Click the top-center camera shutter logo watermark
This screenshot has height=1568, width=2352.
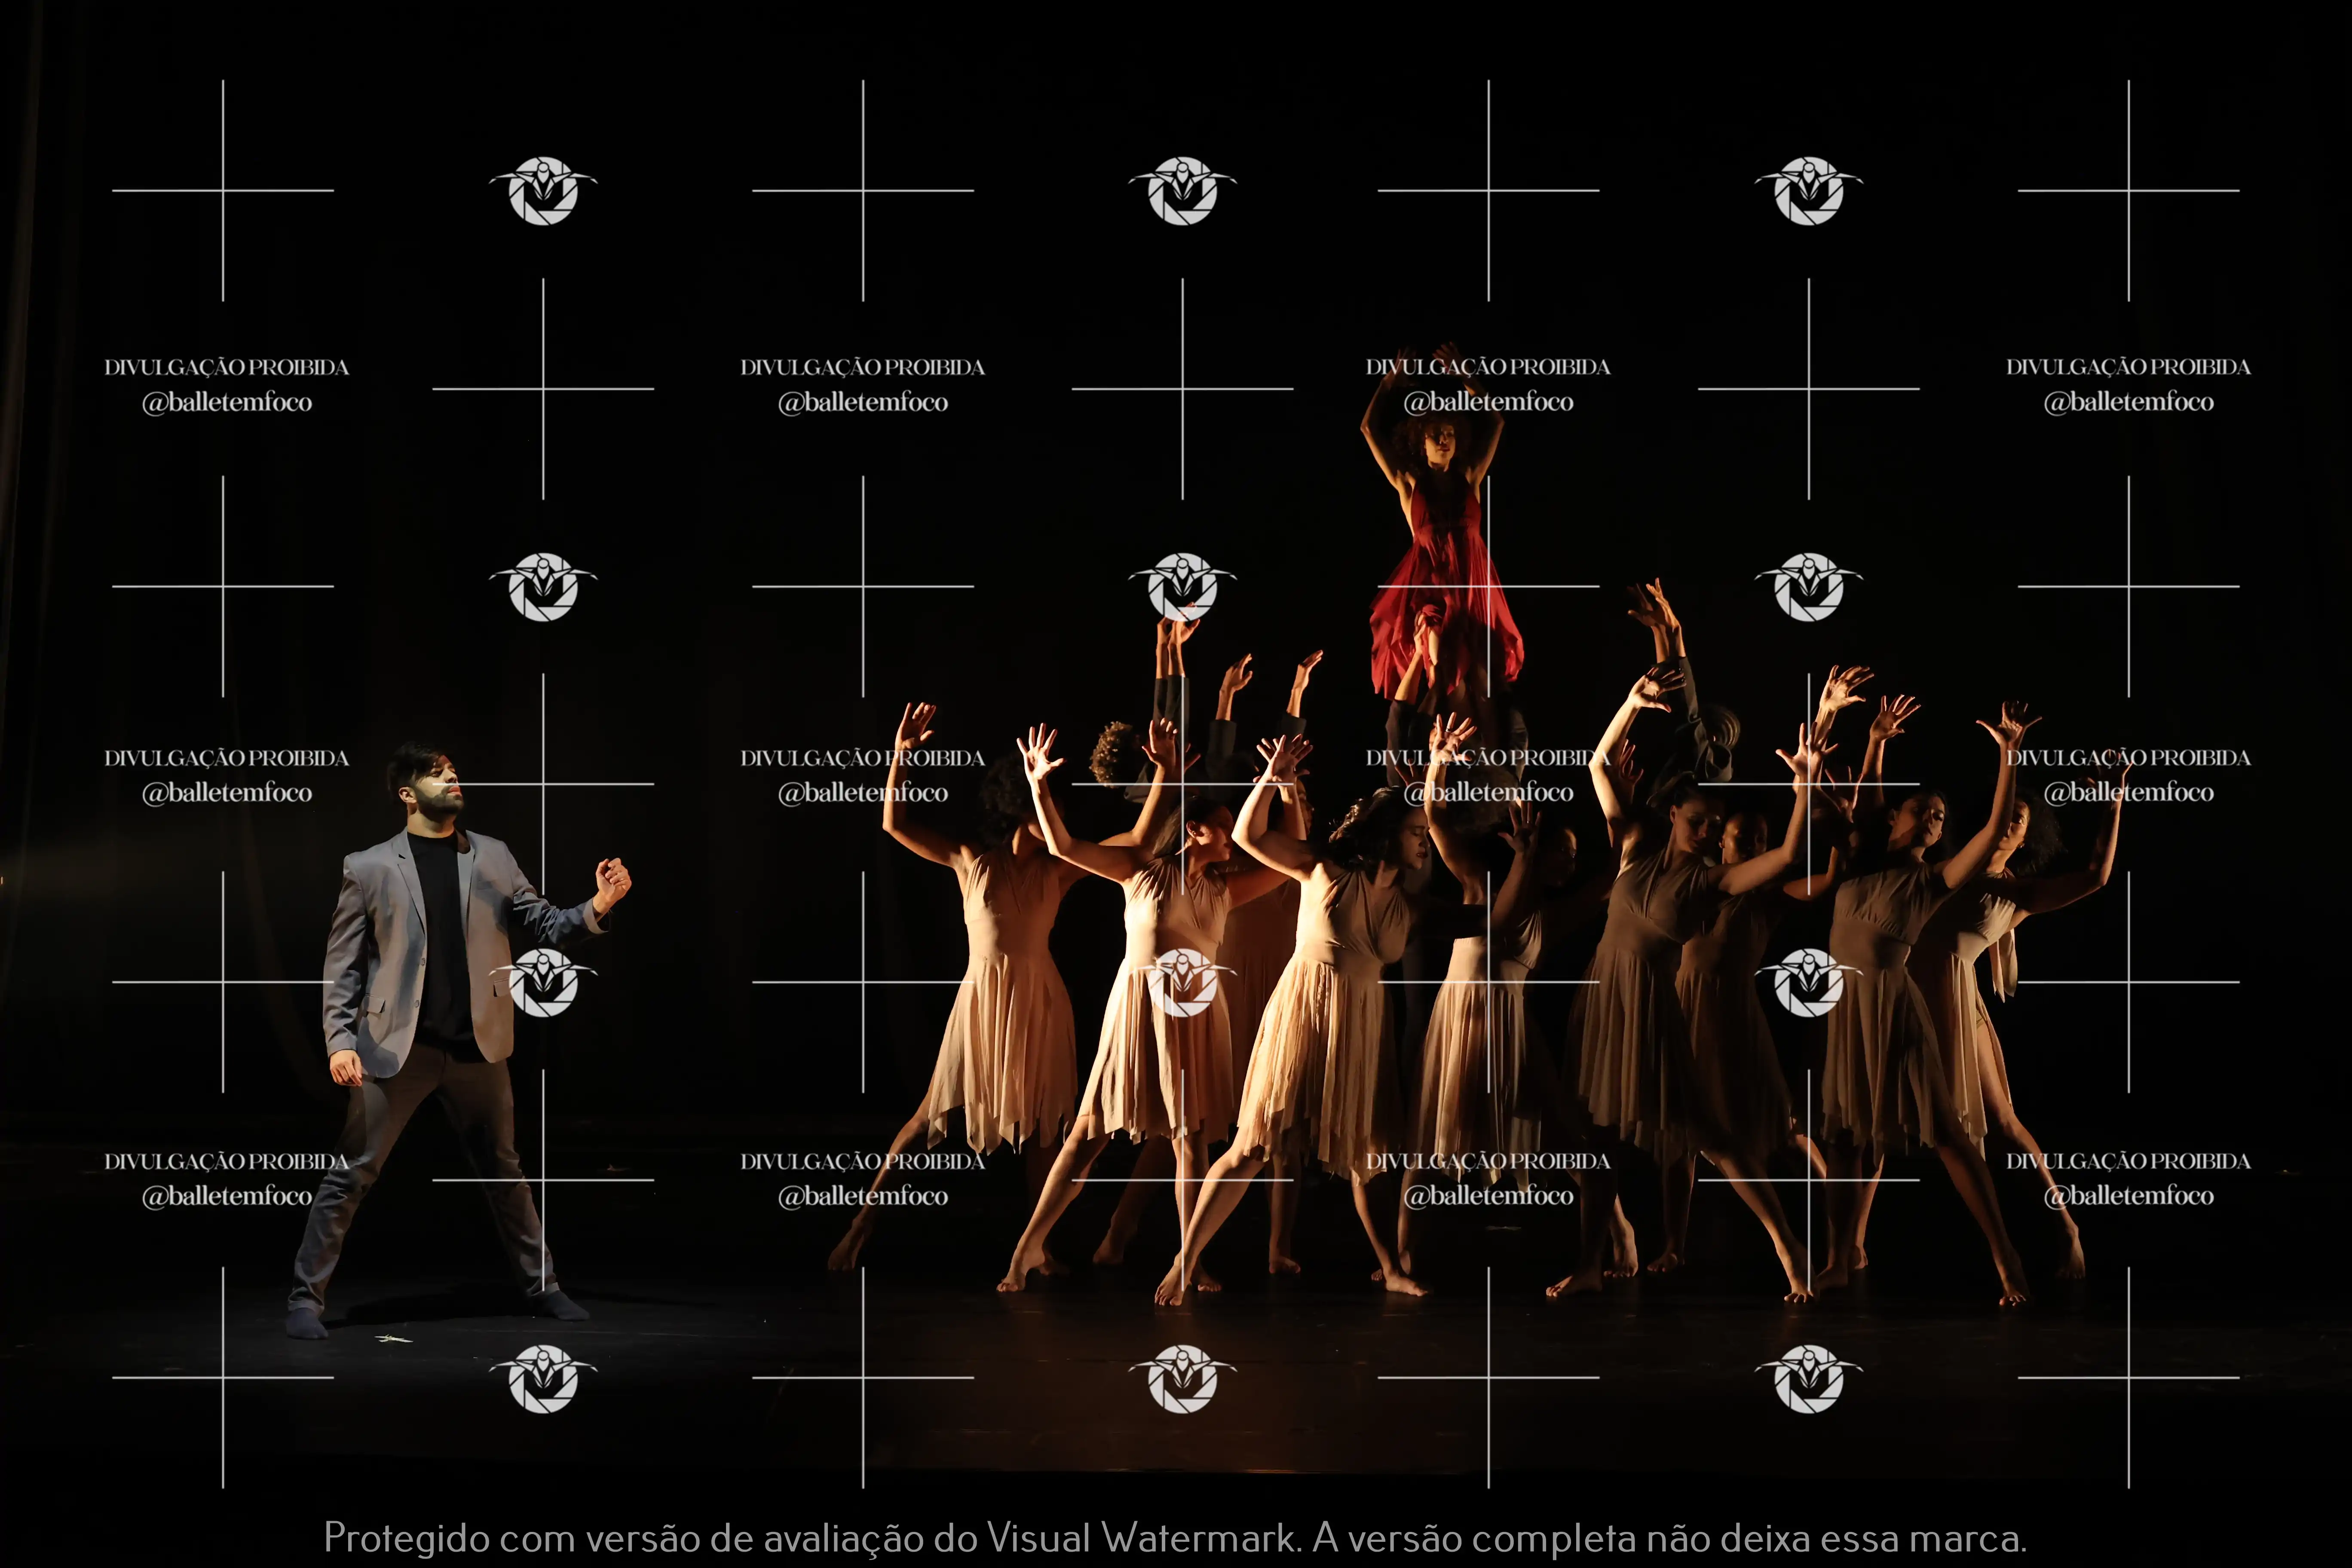coord(1182,190)
